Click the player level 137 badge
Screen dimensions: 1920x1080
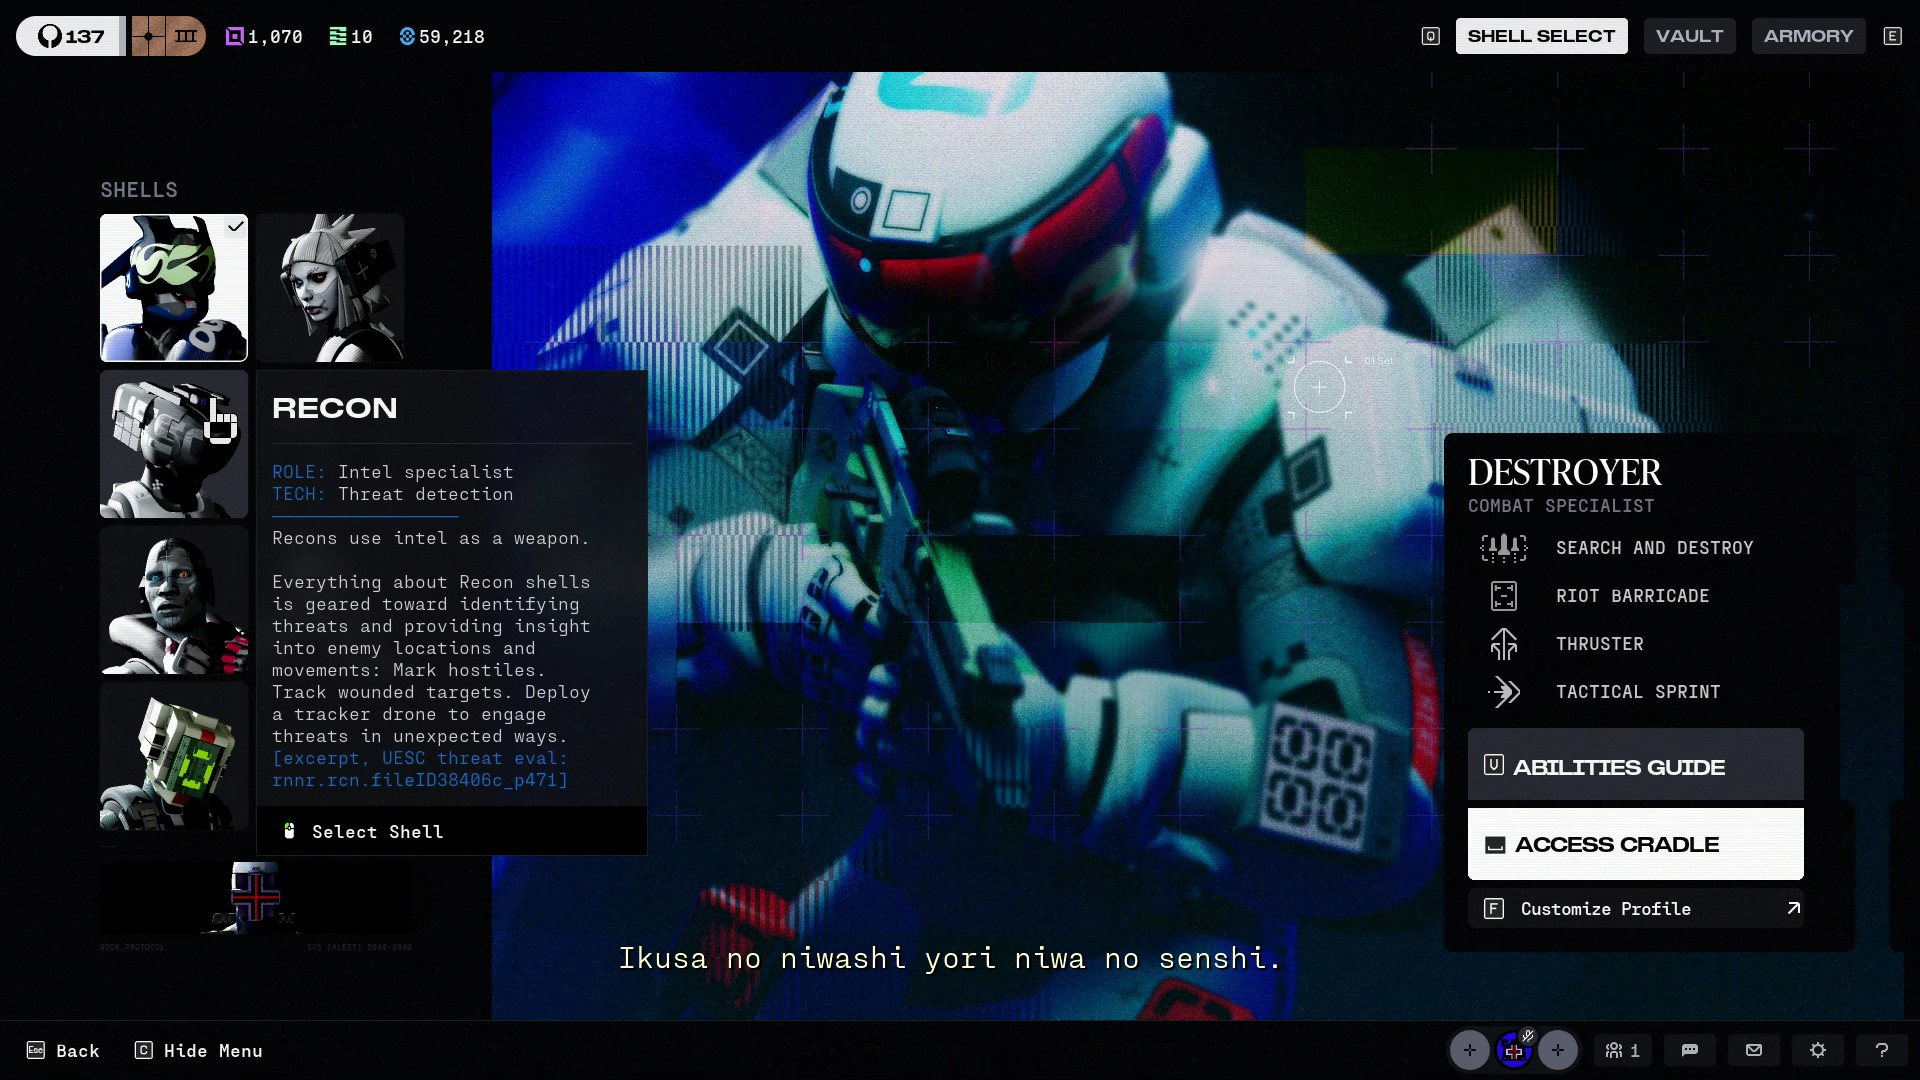[x=70, y=36]
